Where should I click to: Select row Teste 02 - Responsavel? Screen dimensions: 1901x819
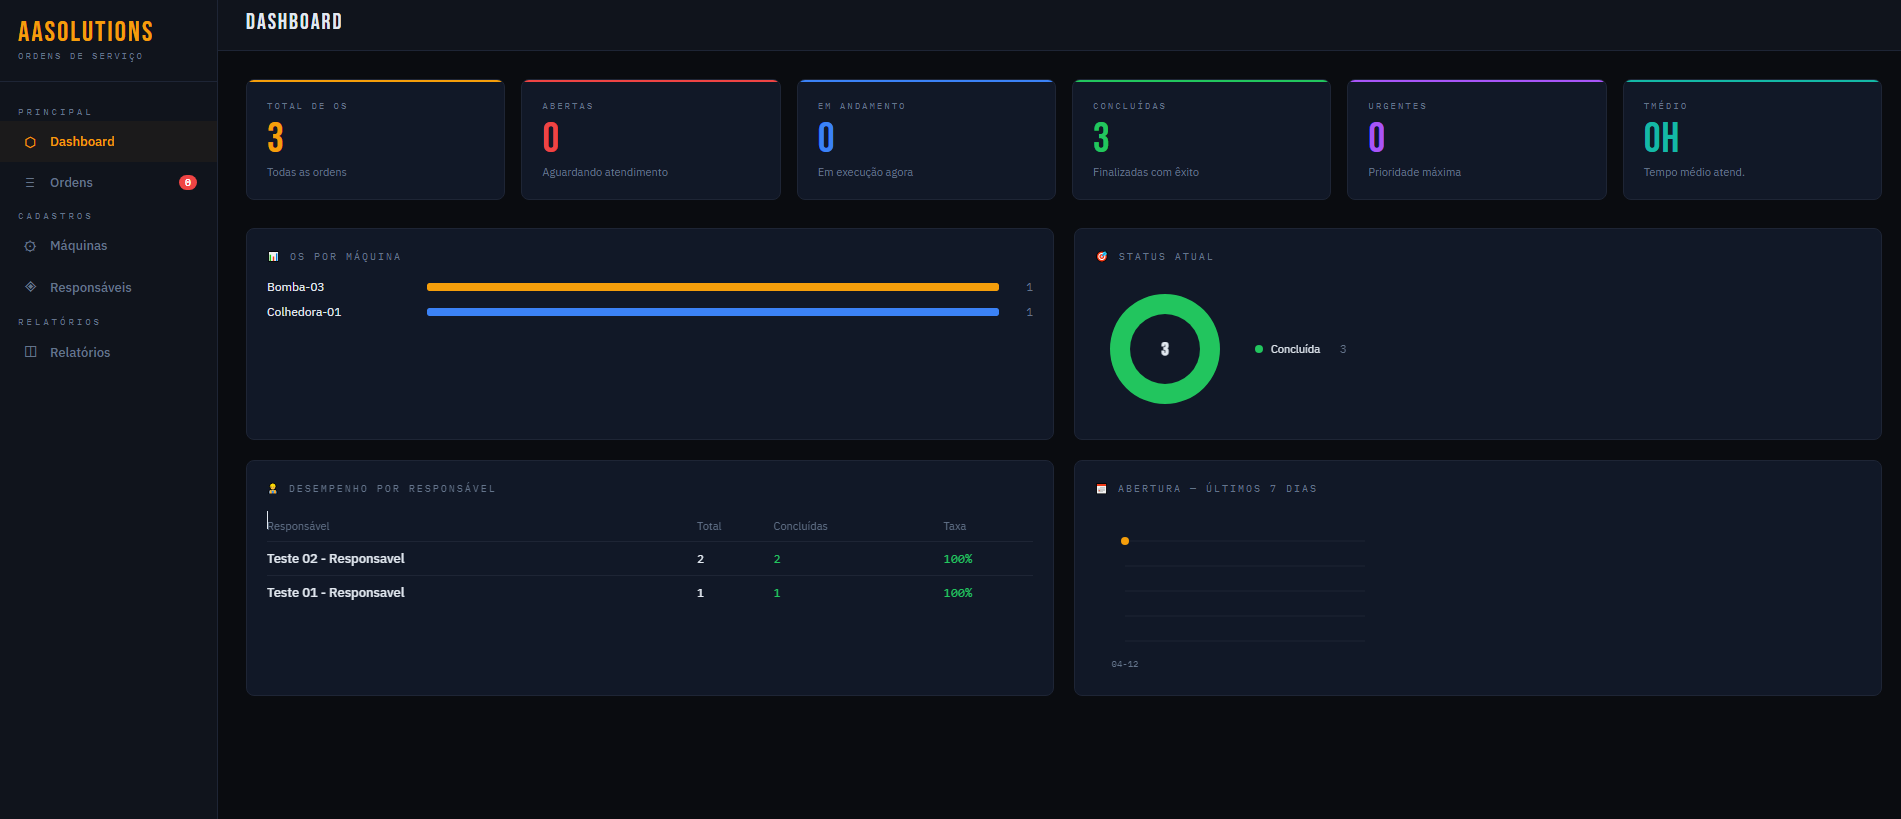coord(649,559)
